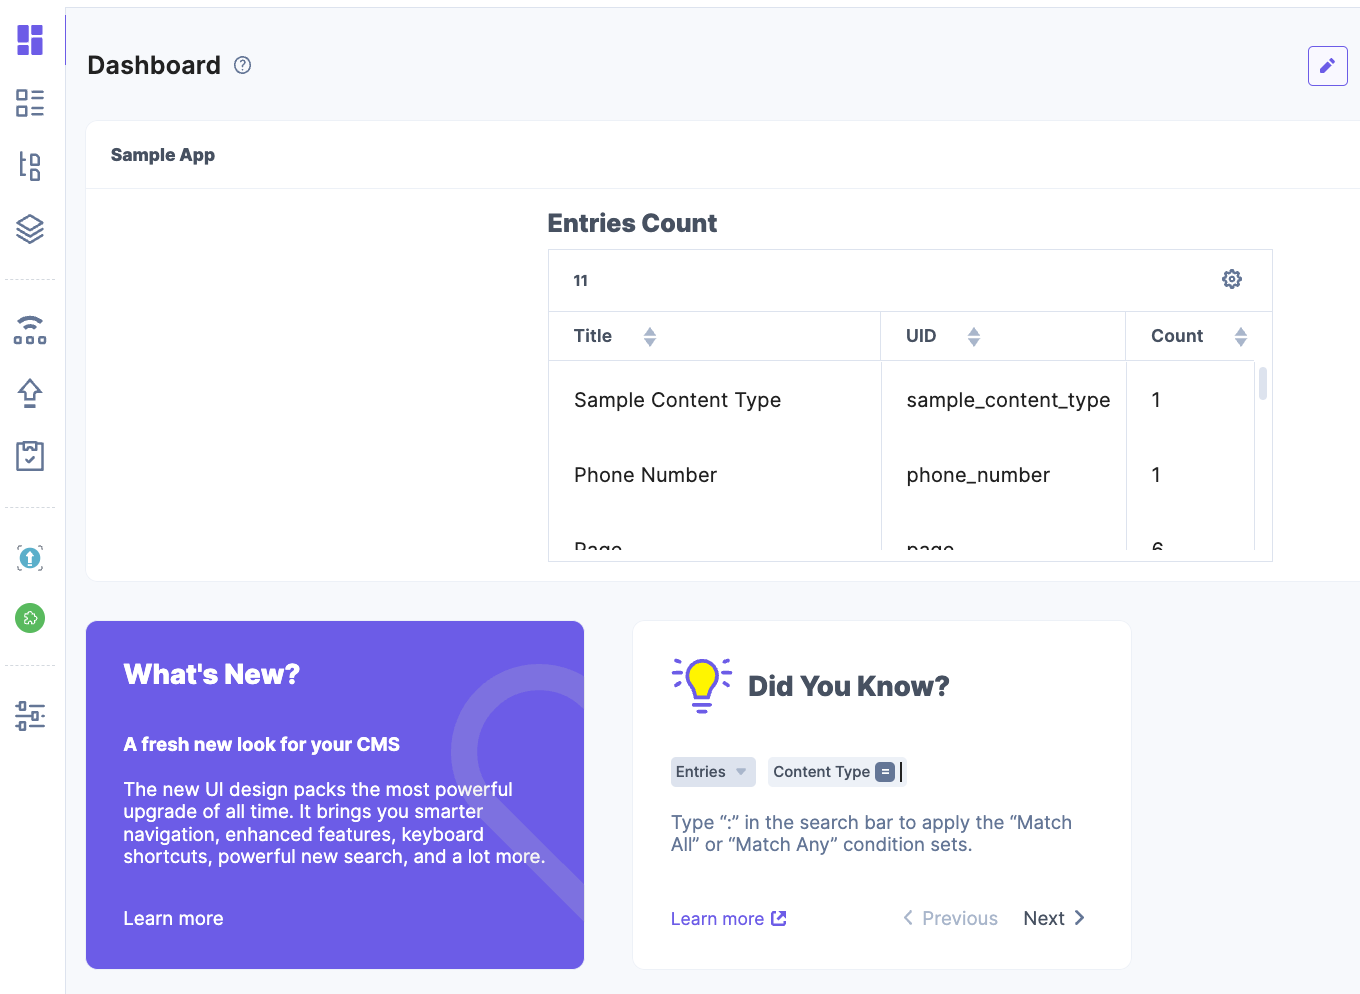
Task: Sort table by Title column
Action: pyautogui.click(x=650, y=337)
